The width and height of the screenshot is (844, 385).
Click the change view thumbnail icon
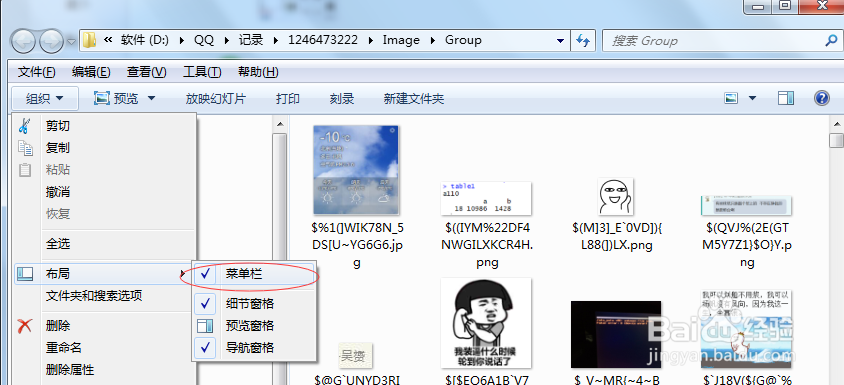click(x=730, y=98)
